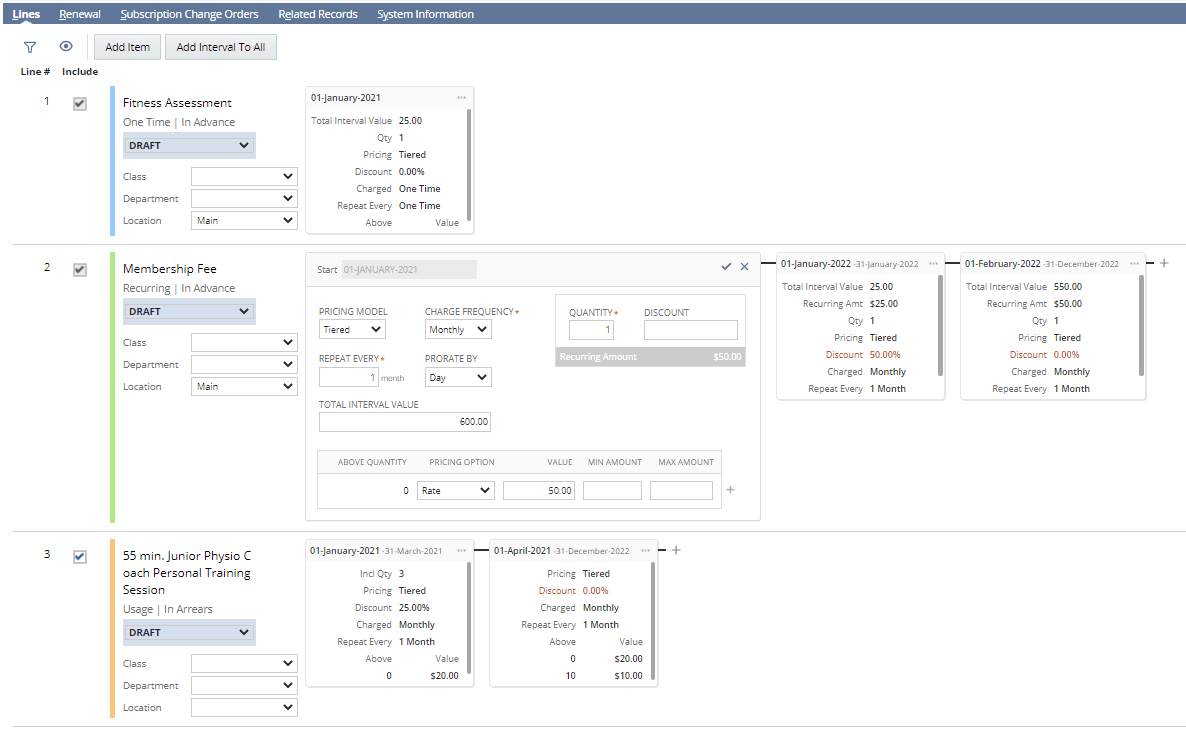Open Class dropdown for Fitness Assessment
The width and height of the screenshot is (1186, 733).
point(244,176)
